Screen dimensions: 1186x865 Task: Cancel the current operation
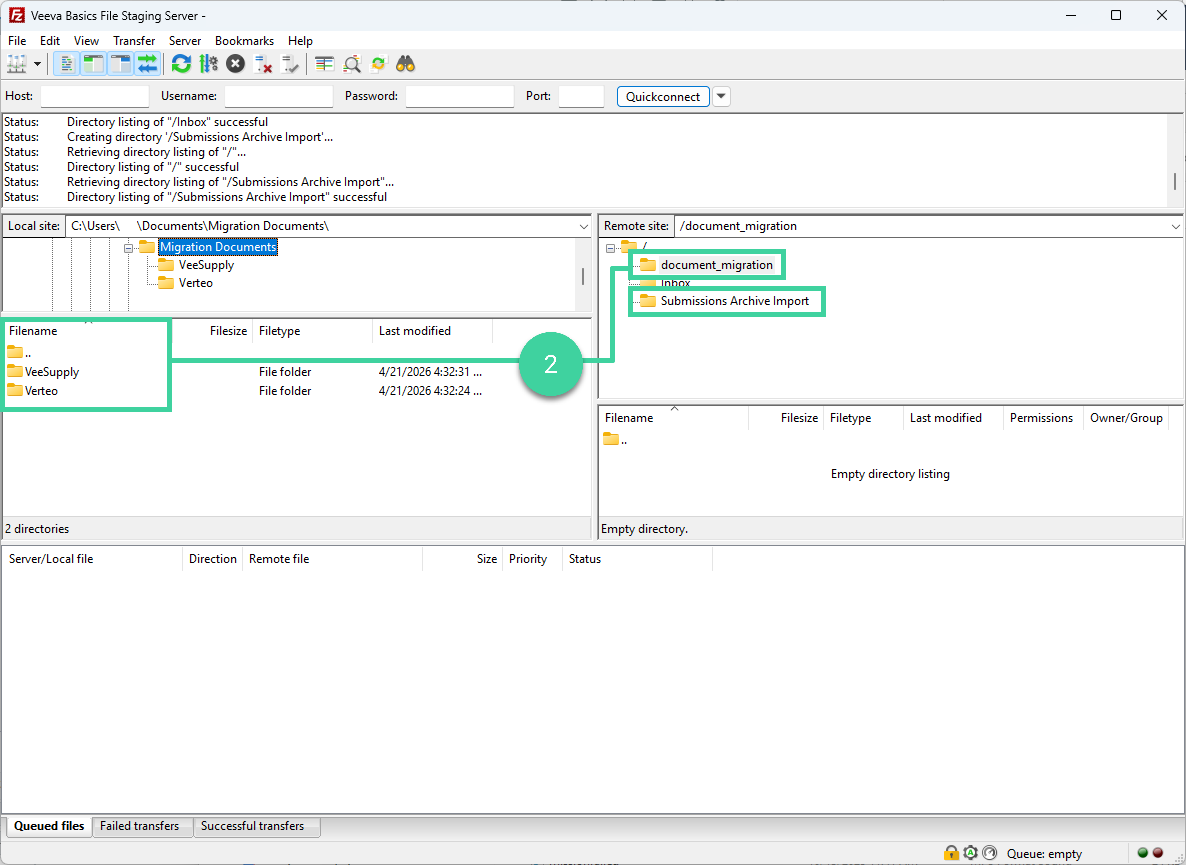(x=234, y=63)
